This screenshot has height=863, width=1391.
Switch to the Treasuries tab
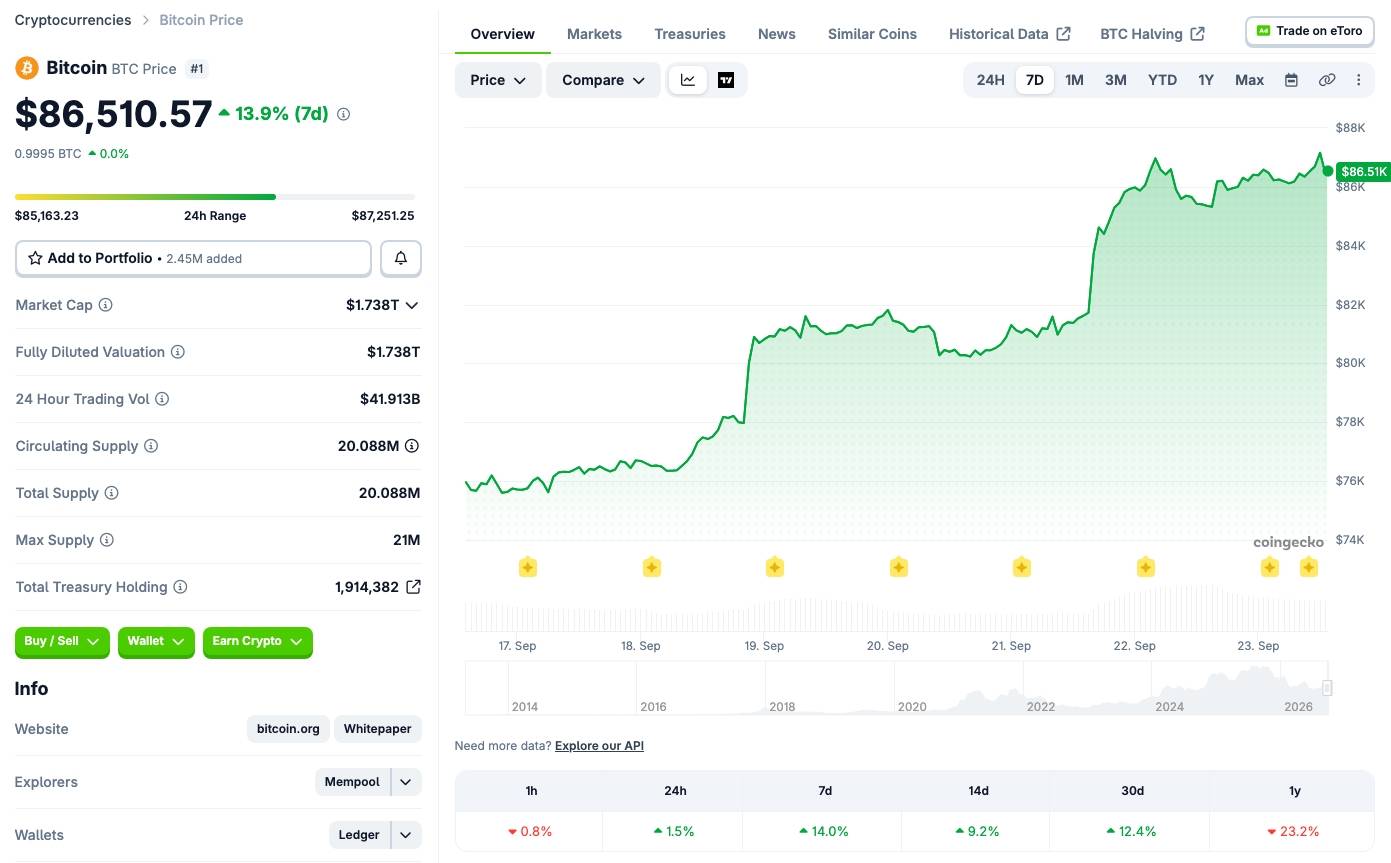coord(690,34)
